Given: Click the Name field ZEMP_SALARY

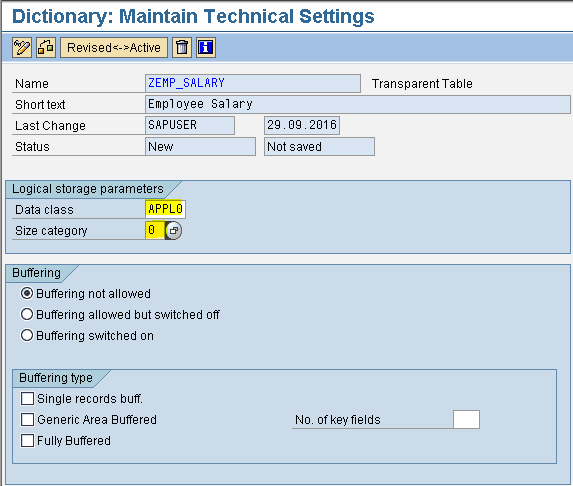Looking at the screenshot, I should pyautogui.click(x=253, y=83).
